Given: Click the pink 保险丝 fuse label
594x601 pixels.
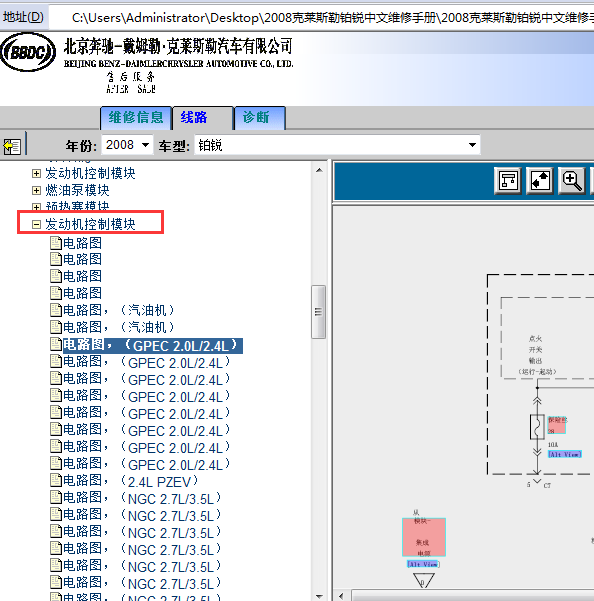Looking at the screenshot, I should [x=557, y=425].
